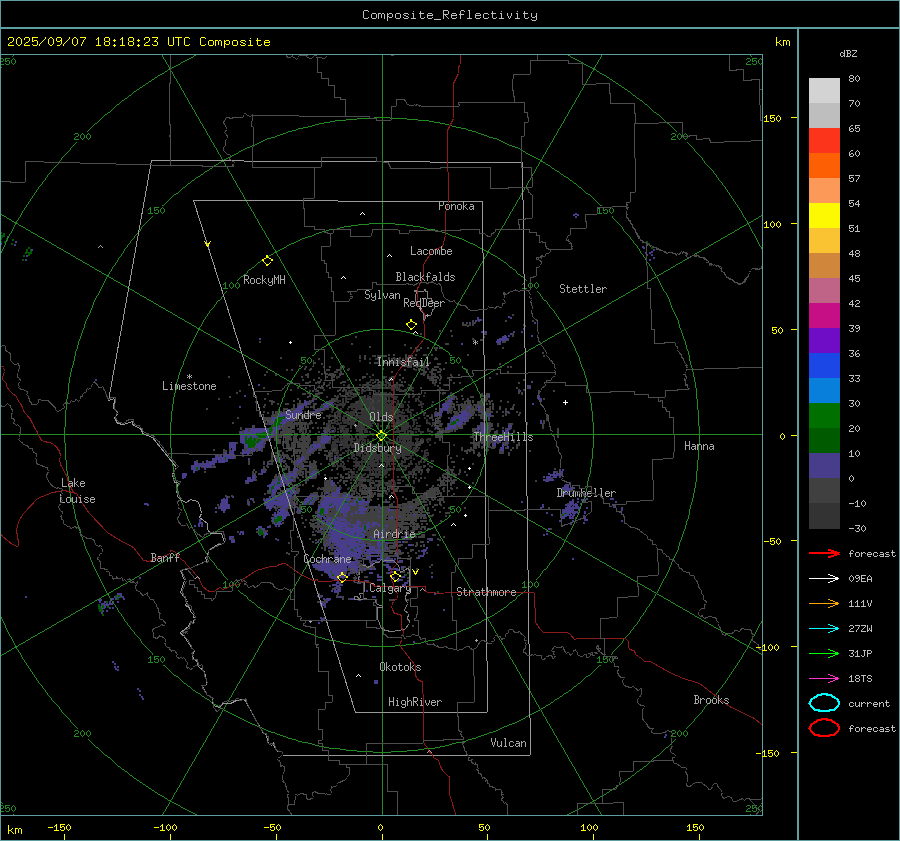This screenshot has height=841, width=900.
Task: Select the violet 39 dBZ color swatch
Action: click(x=824, y=340)
